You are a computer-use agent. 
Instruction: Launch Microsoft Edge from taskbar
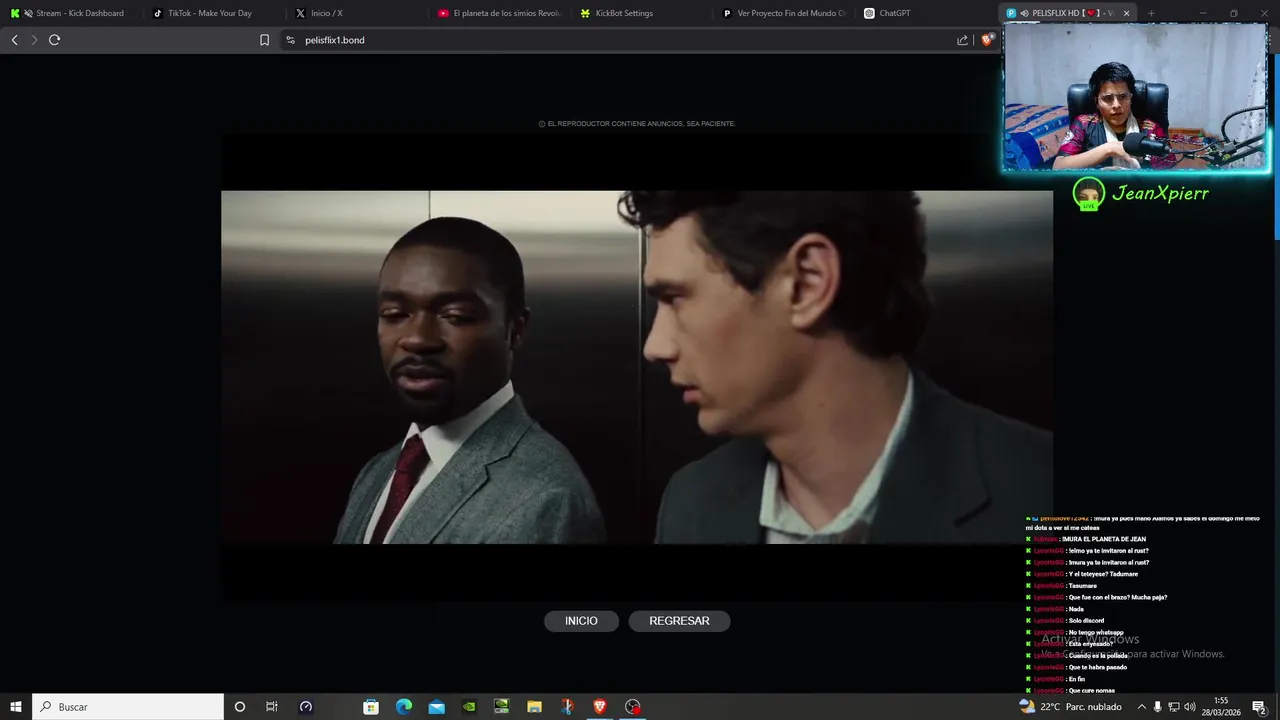[404, 707]
